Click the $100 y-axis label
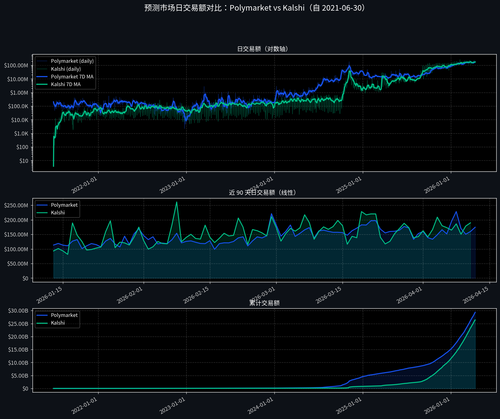Screen dimensions: 500x419 (22, 147)
